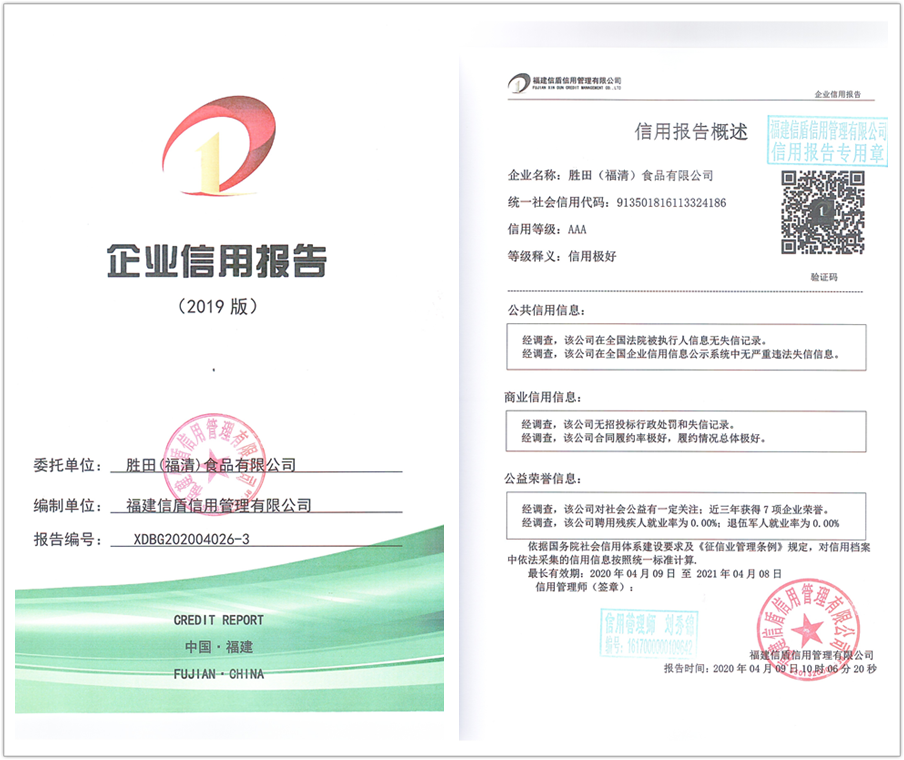904x760 pixels.
Task: Click the teal 信用报告专用章 stamp
Action: pos(828,140)
